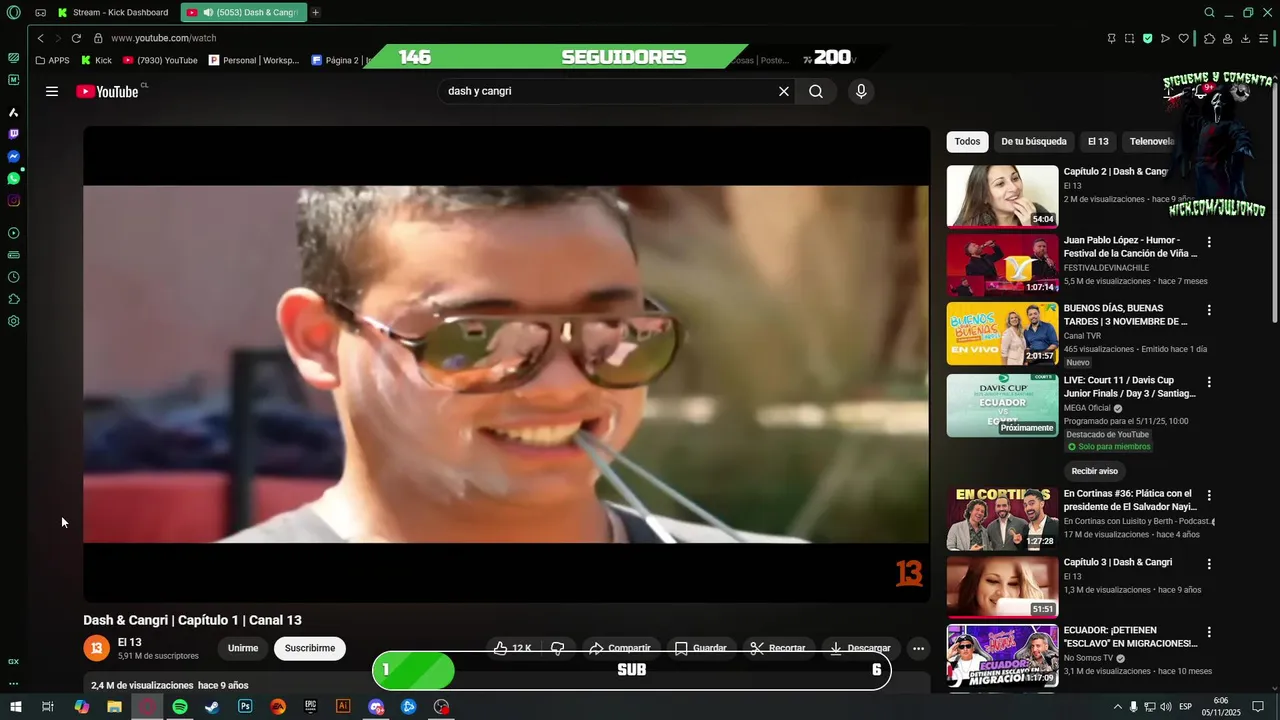Open Spotify from the taskbar
Image resolution: width=1280 pixels, height=720 pixels.
180,707
